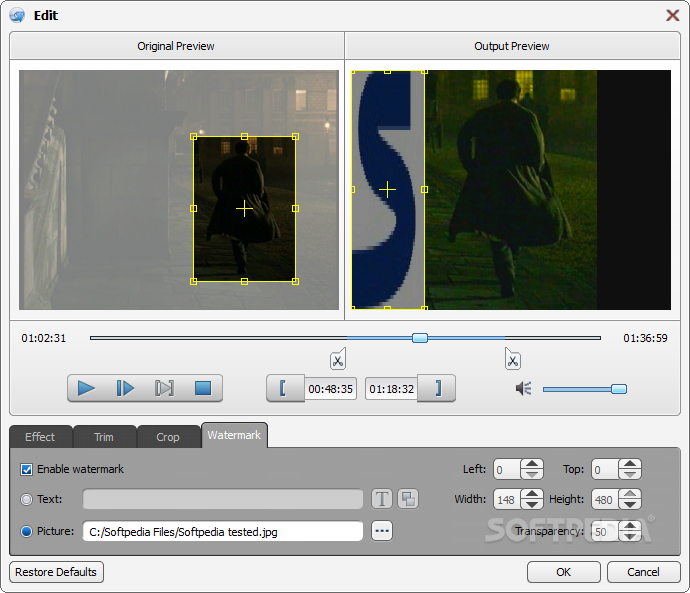Click the Play button
Screen dimensions: 690x593
coord(86,388)
